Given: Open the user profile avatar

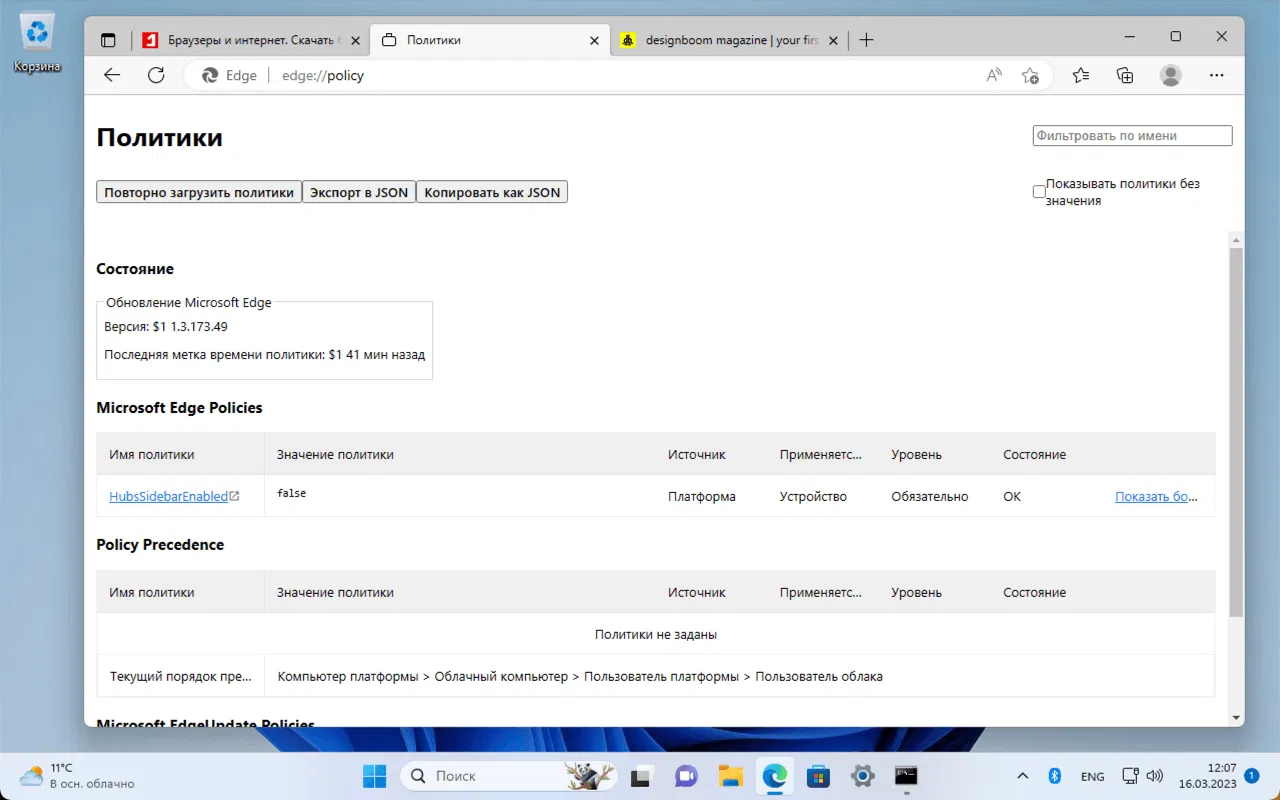Looking at the screenshot, I should [x=1170, y=75].
